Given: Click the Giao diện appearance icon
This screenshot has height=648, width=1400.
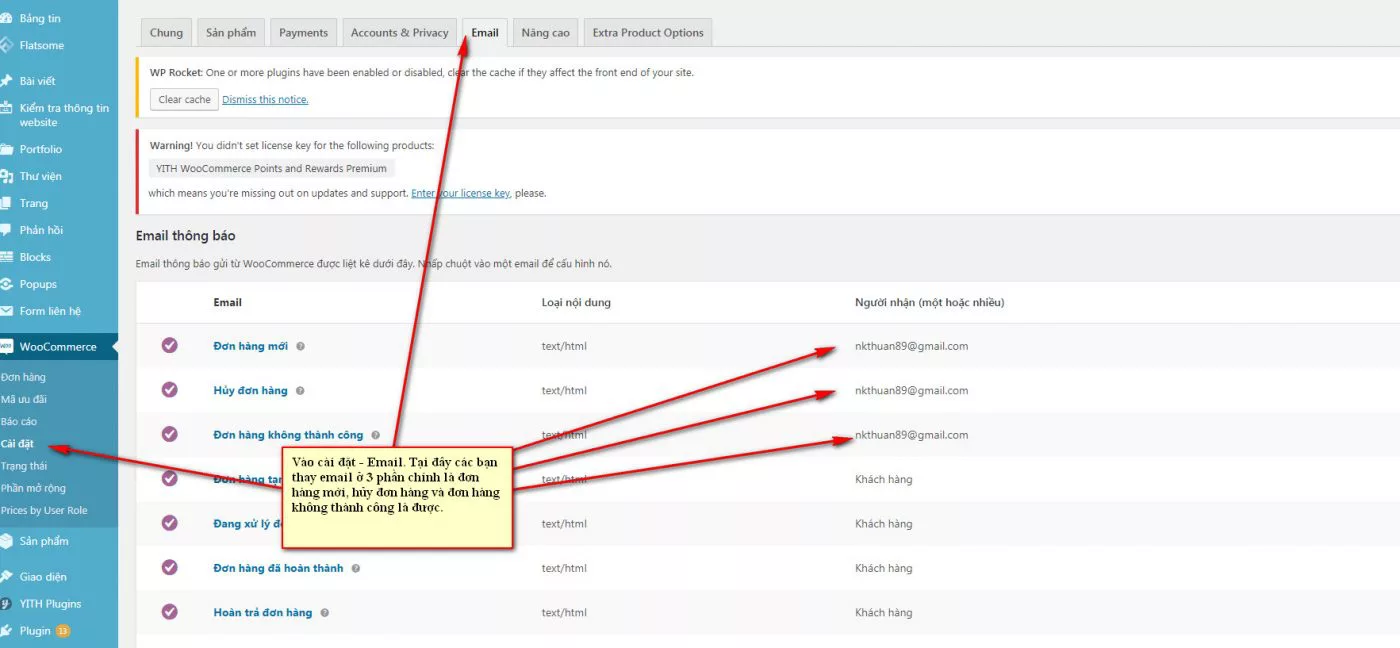Looking at the screenshot, I should point(10,576).
